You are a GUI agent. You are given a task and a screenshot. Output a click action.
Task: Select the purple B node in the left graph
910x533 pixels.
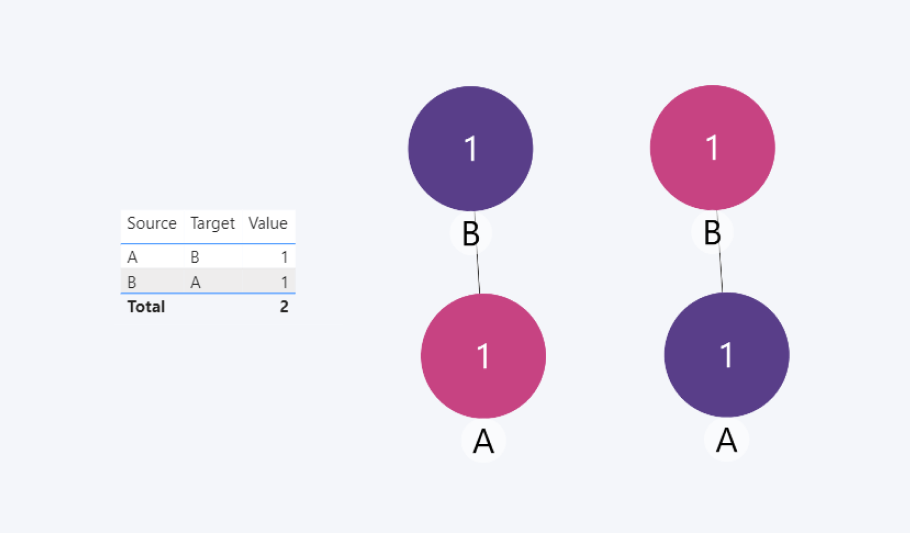tap(470, 149)
